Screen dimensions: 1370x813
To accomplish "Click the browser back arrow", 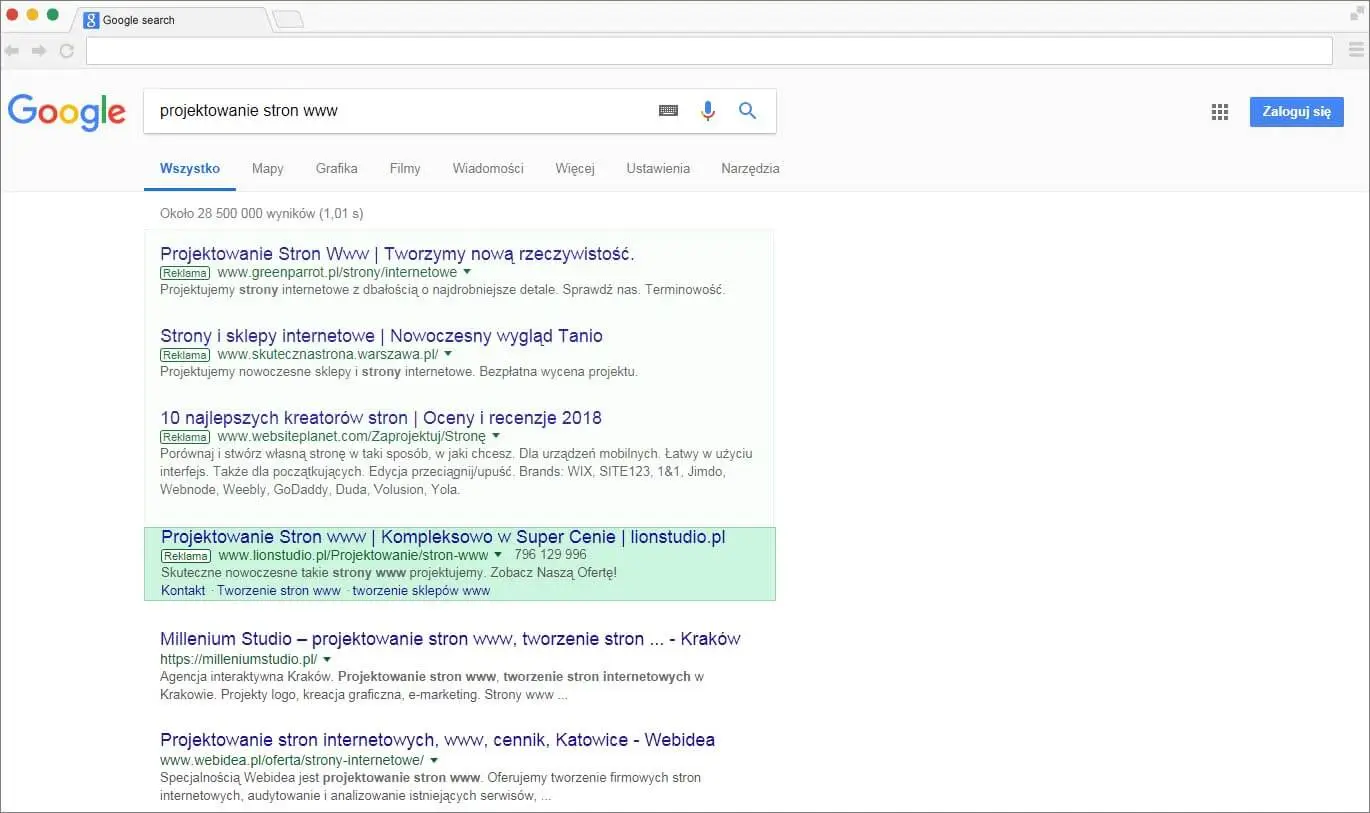I will [12, 50].
